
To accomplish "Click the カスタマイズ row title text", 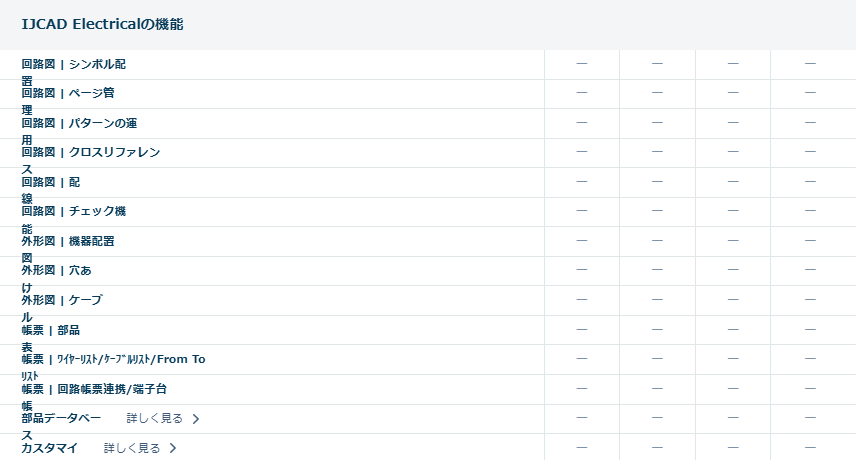I will pos(50,448).
